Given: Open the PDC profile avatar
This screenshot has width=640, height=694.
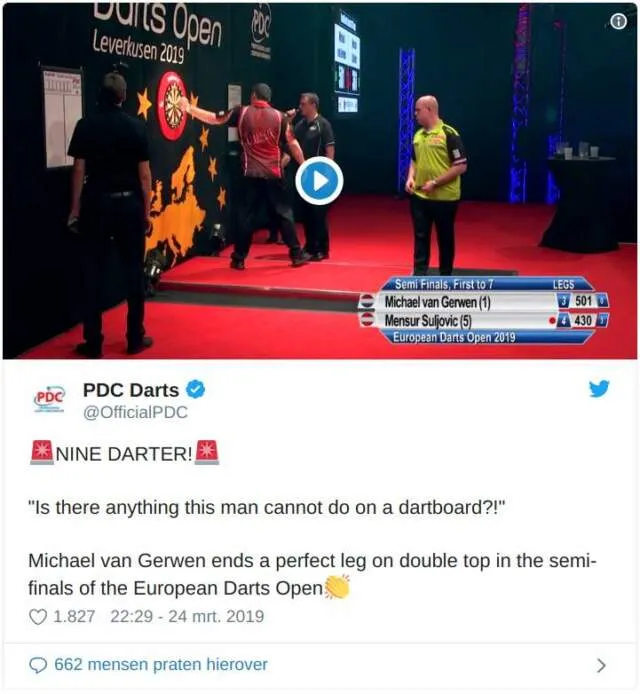Looking at the screenshot, I should (49, 399).
